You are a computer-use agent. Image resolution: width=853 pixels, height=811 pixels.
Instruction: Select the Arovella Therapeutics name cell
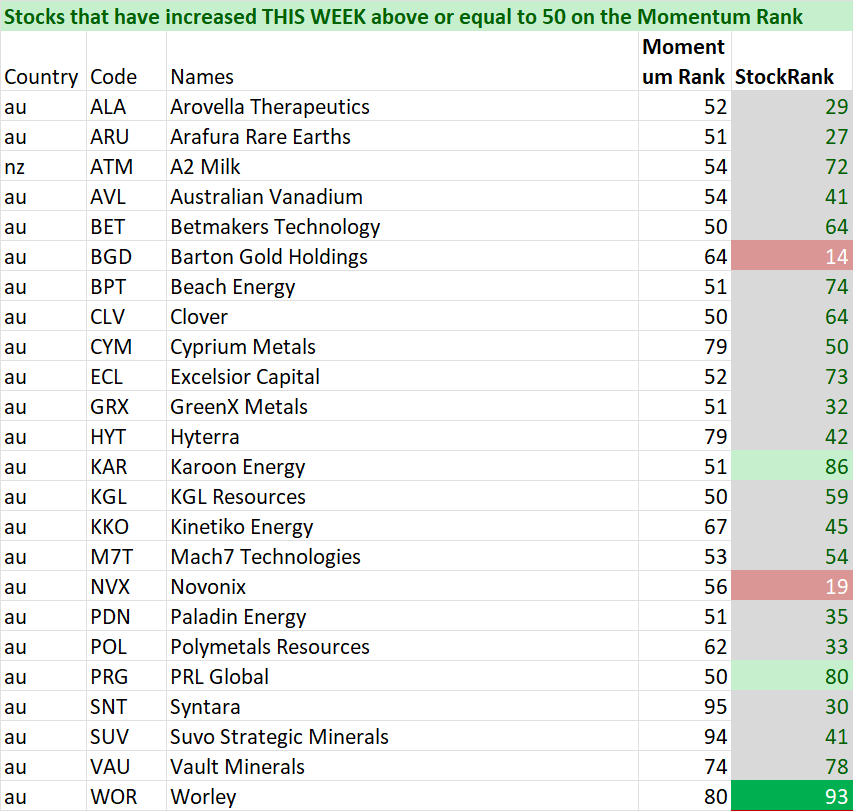tap(402, 106)
